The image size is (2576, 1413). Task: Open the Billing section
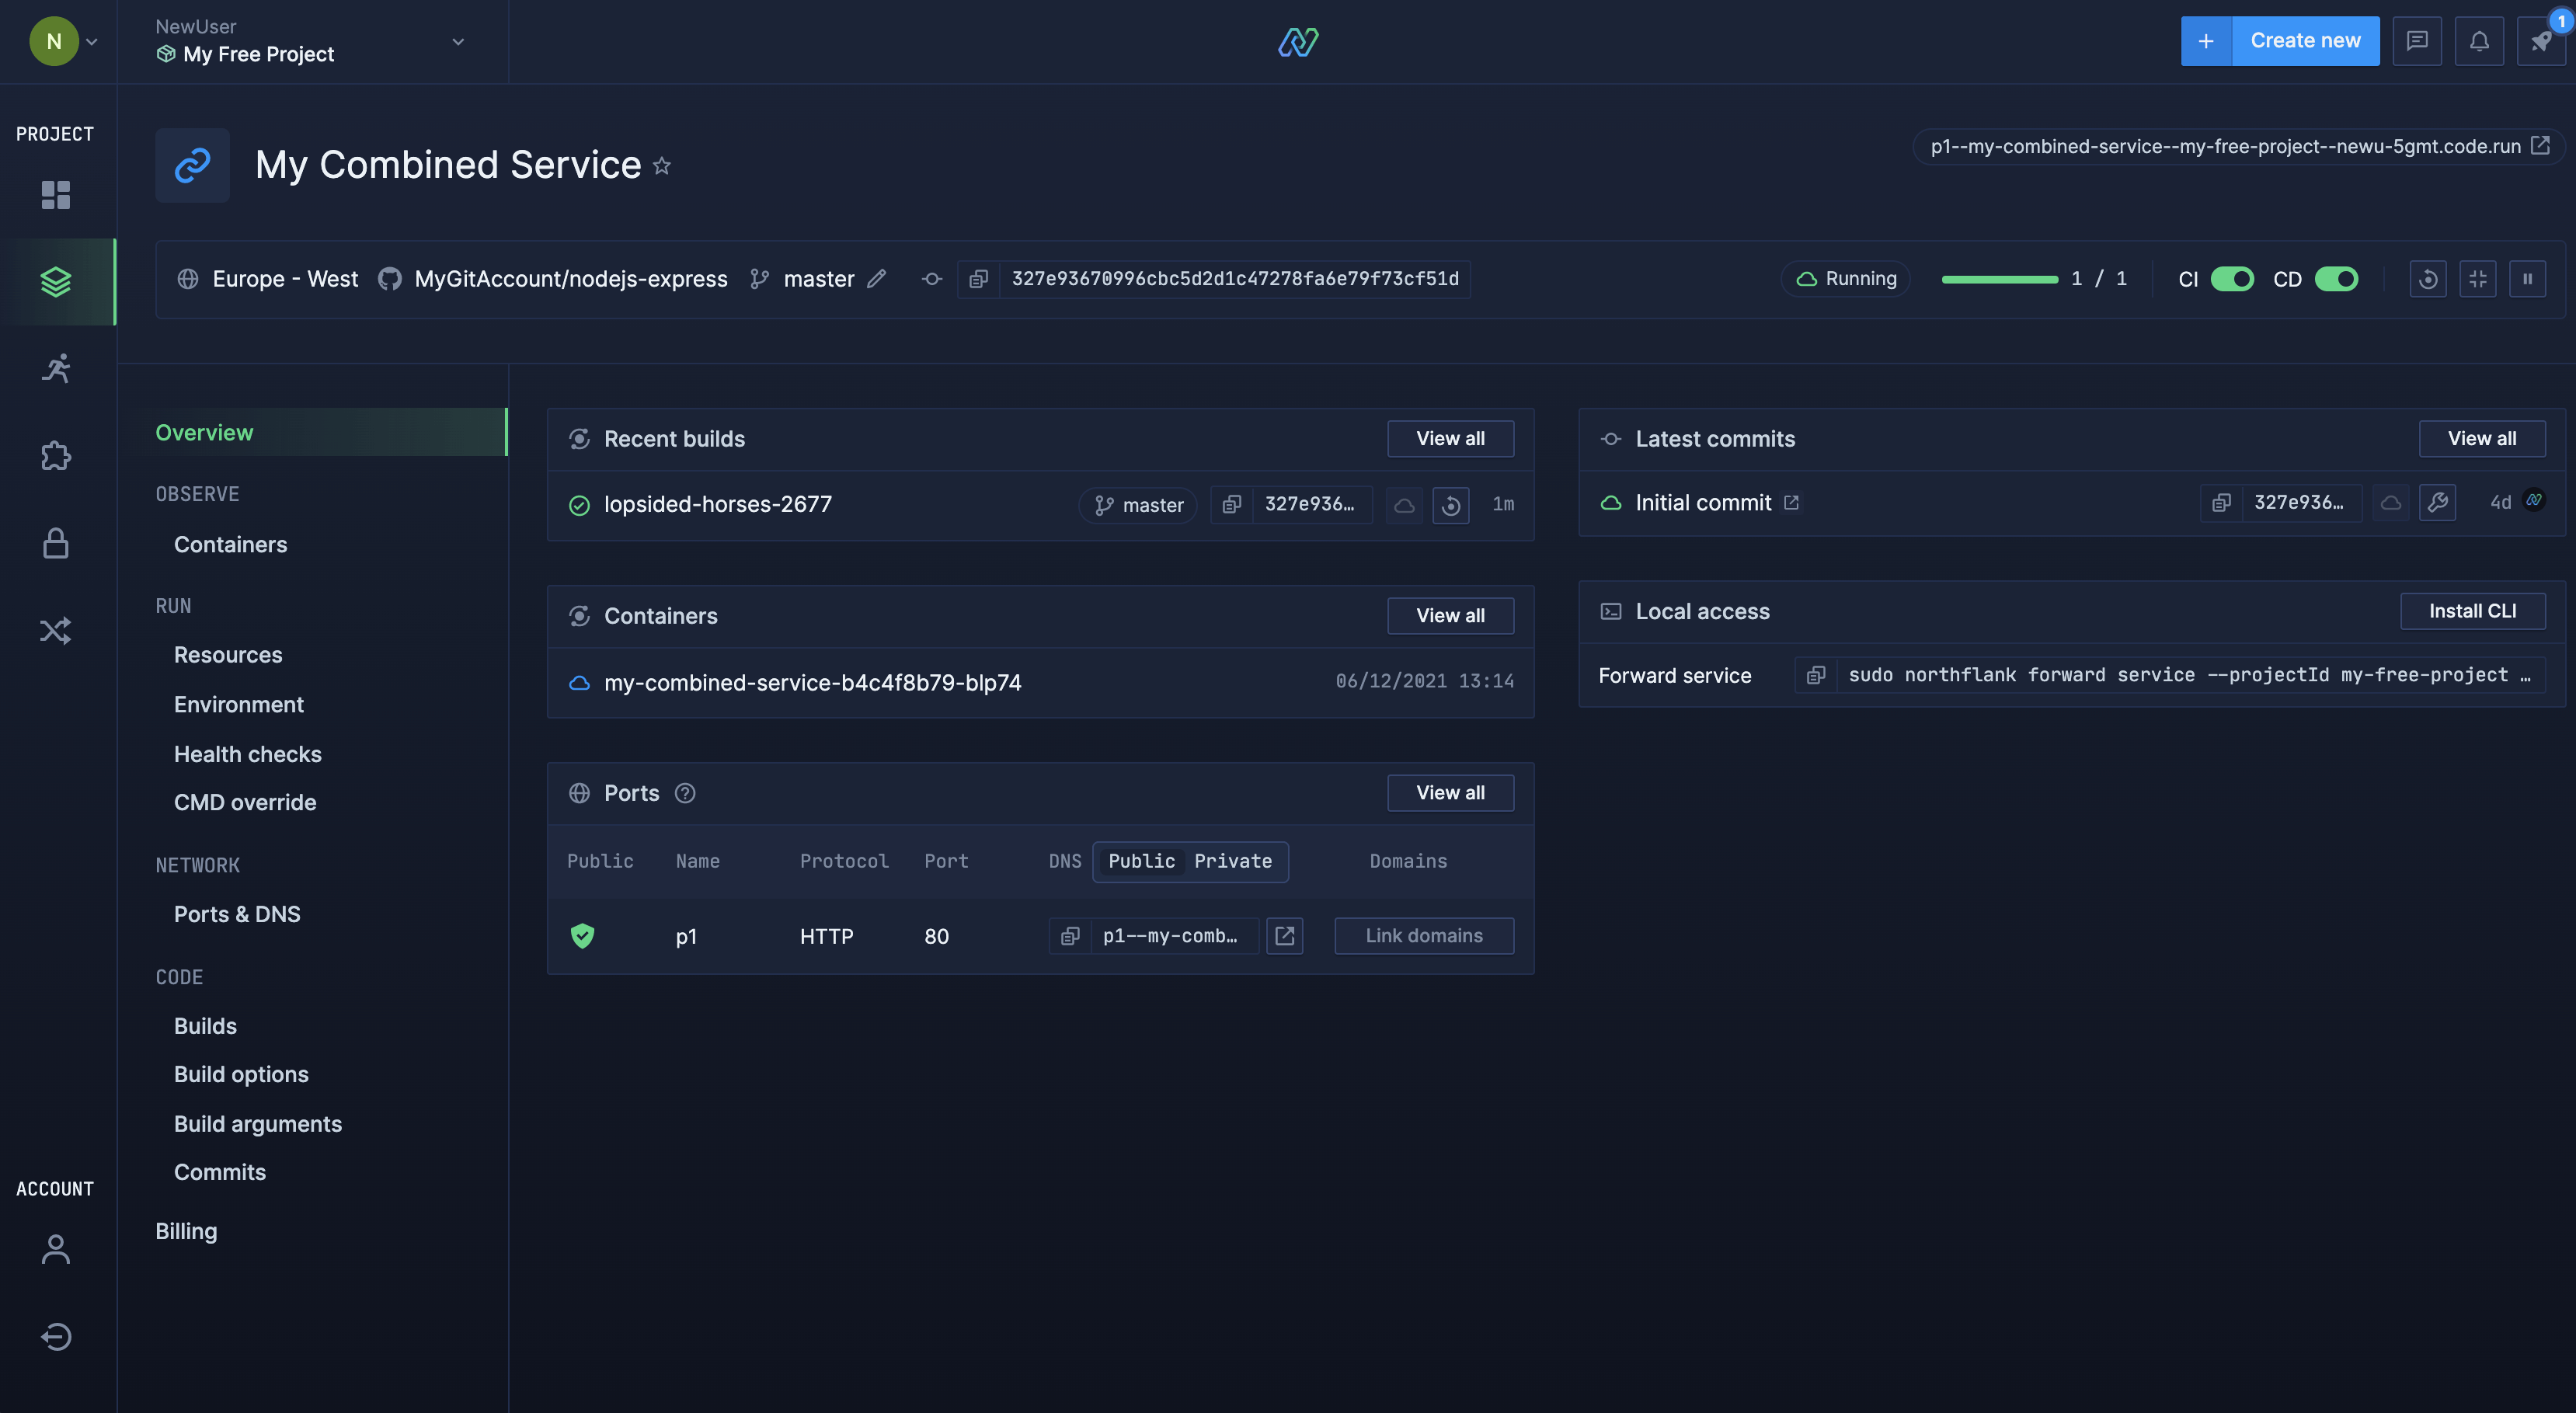186,1231
